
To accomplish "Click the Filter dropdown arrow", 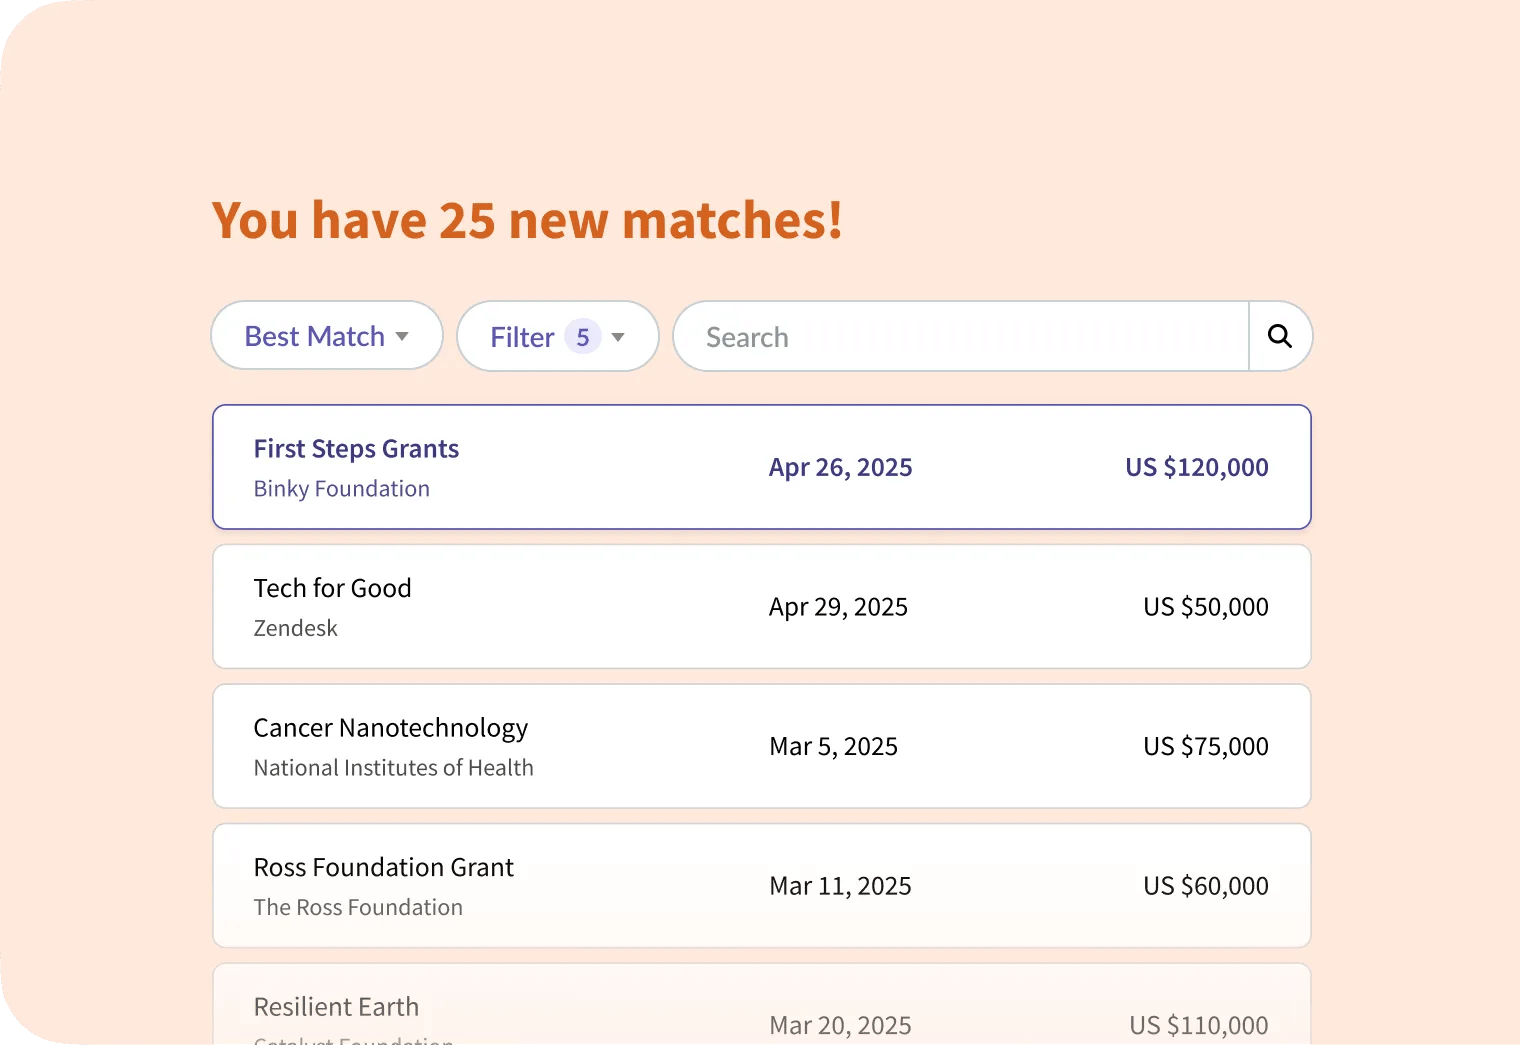I will click(618, 338).
